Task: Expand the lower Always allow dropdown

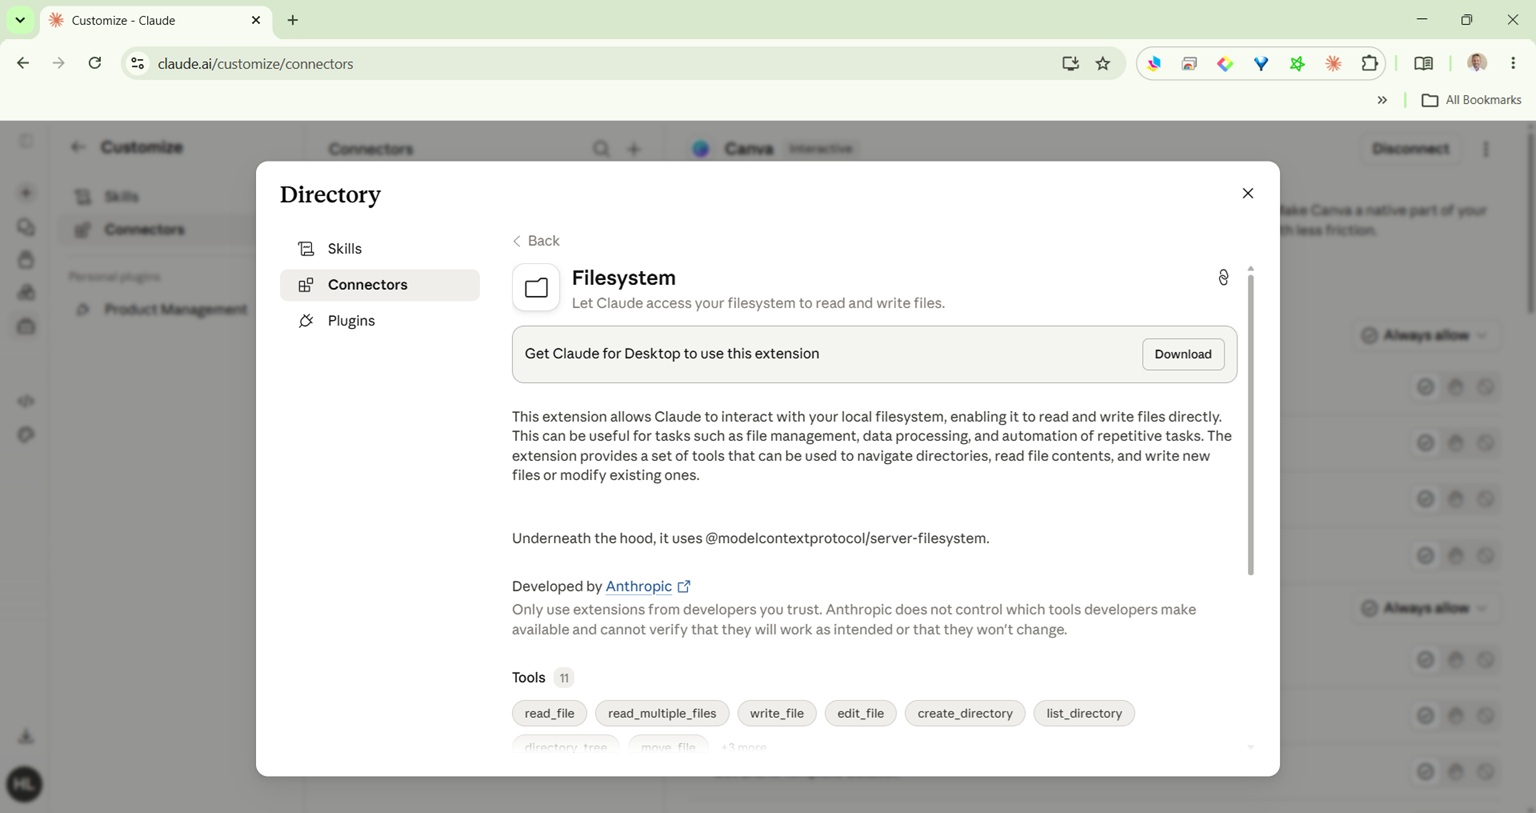Action: (x=1424, y=608)
